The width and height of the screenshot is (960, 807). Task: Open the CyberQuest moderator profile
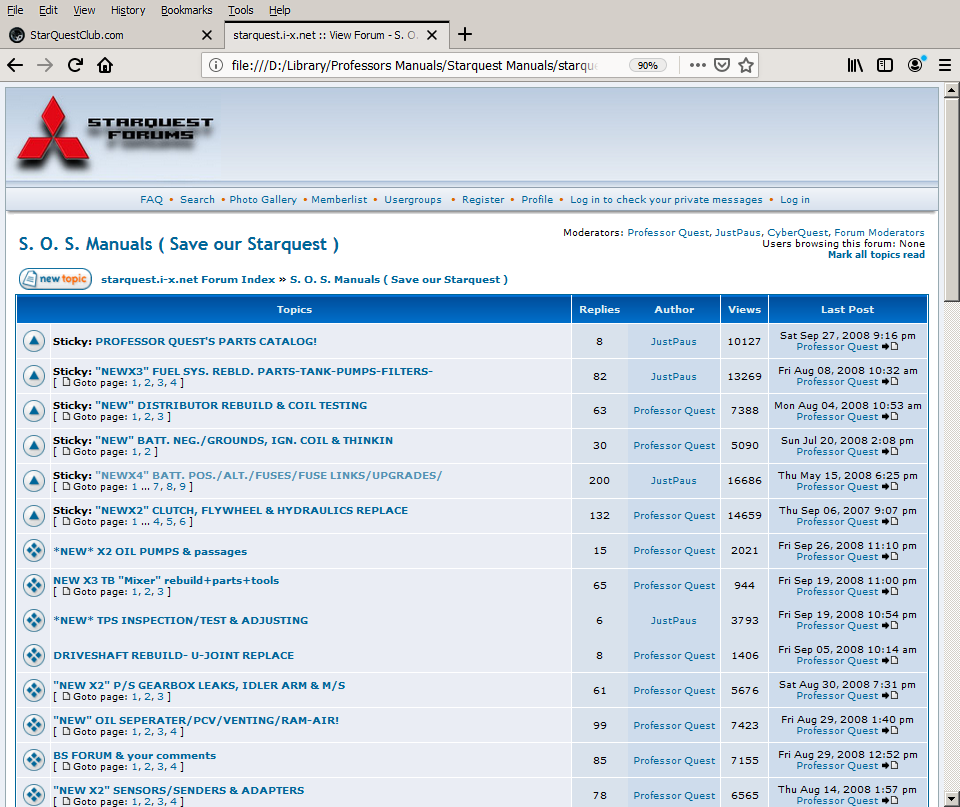tap(797, 233)
